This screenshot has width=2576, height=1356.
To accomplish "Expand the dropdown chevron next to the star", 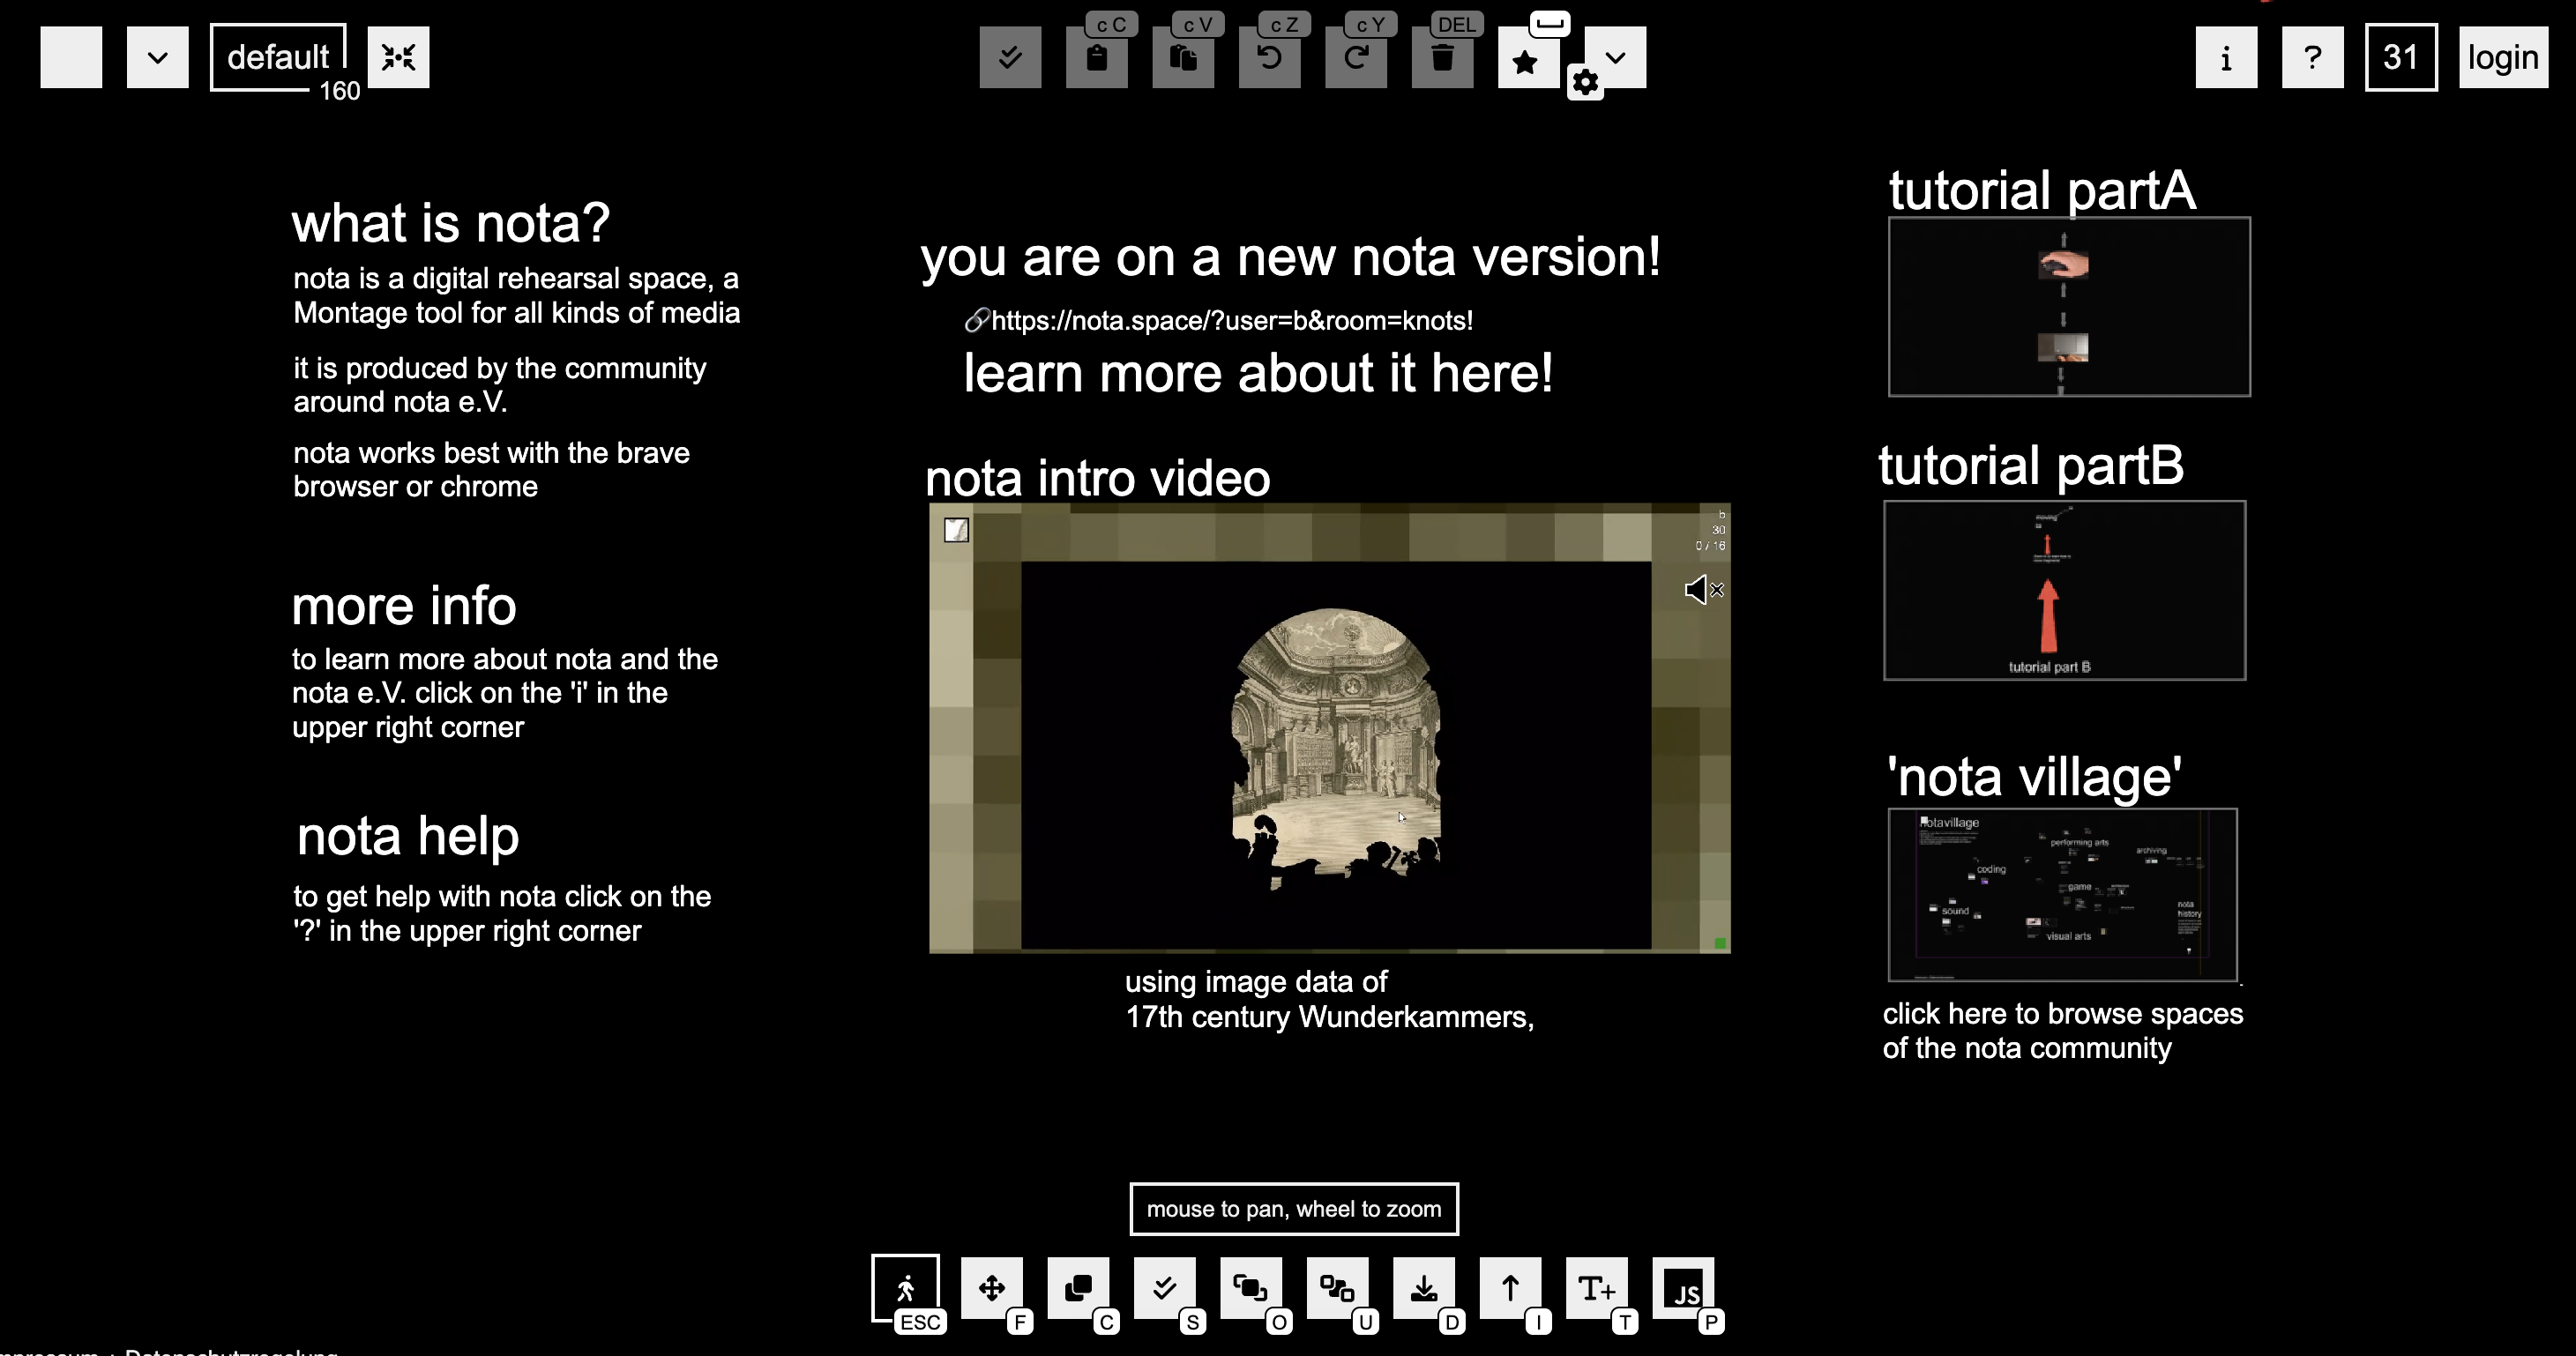I will (1616, 57).
